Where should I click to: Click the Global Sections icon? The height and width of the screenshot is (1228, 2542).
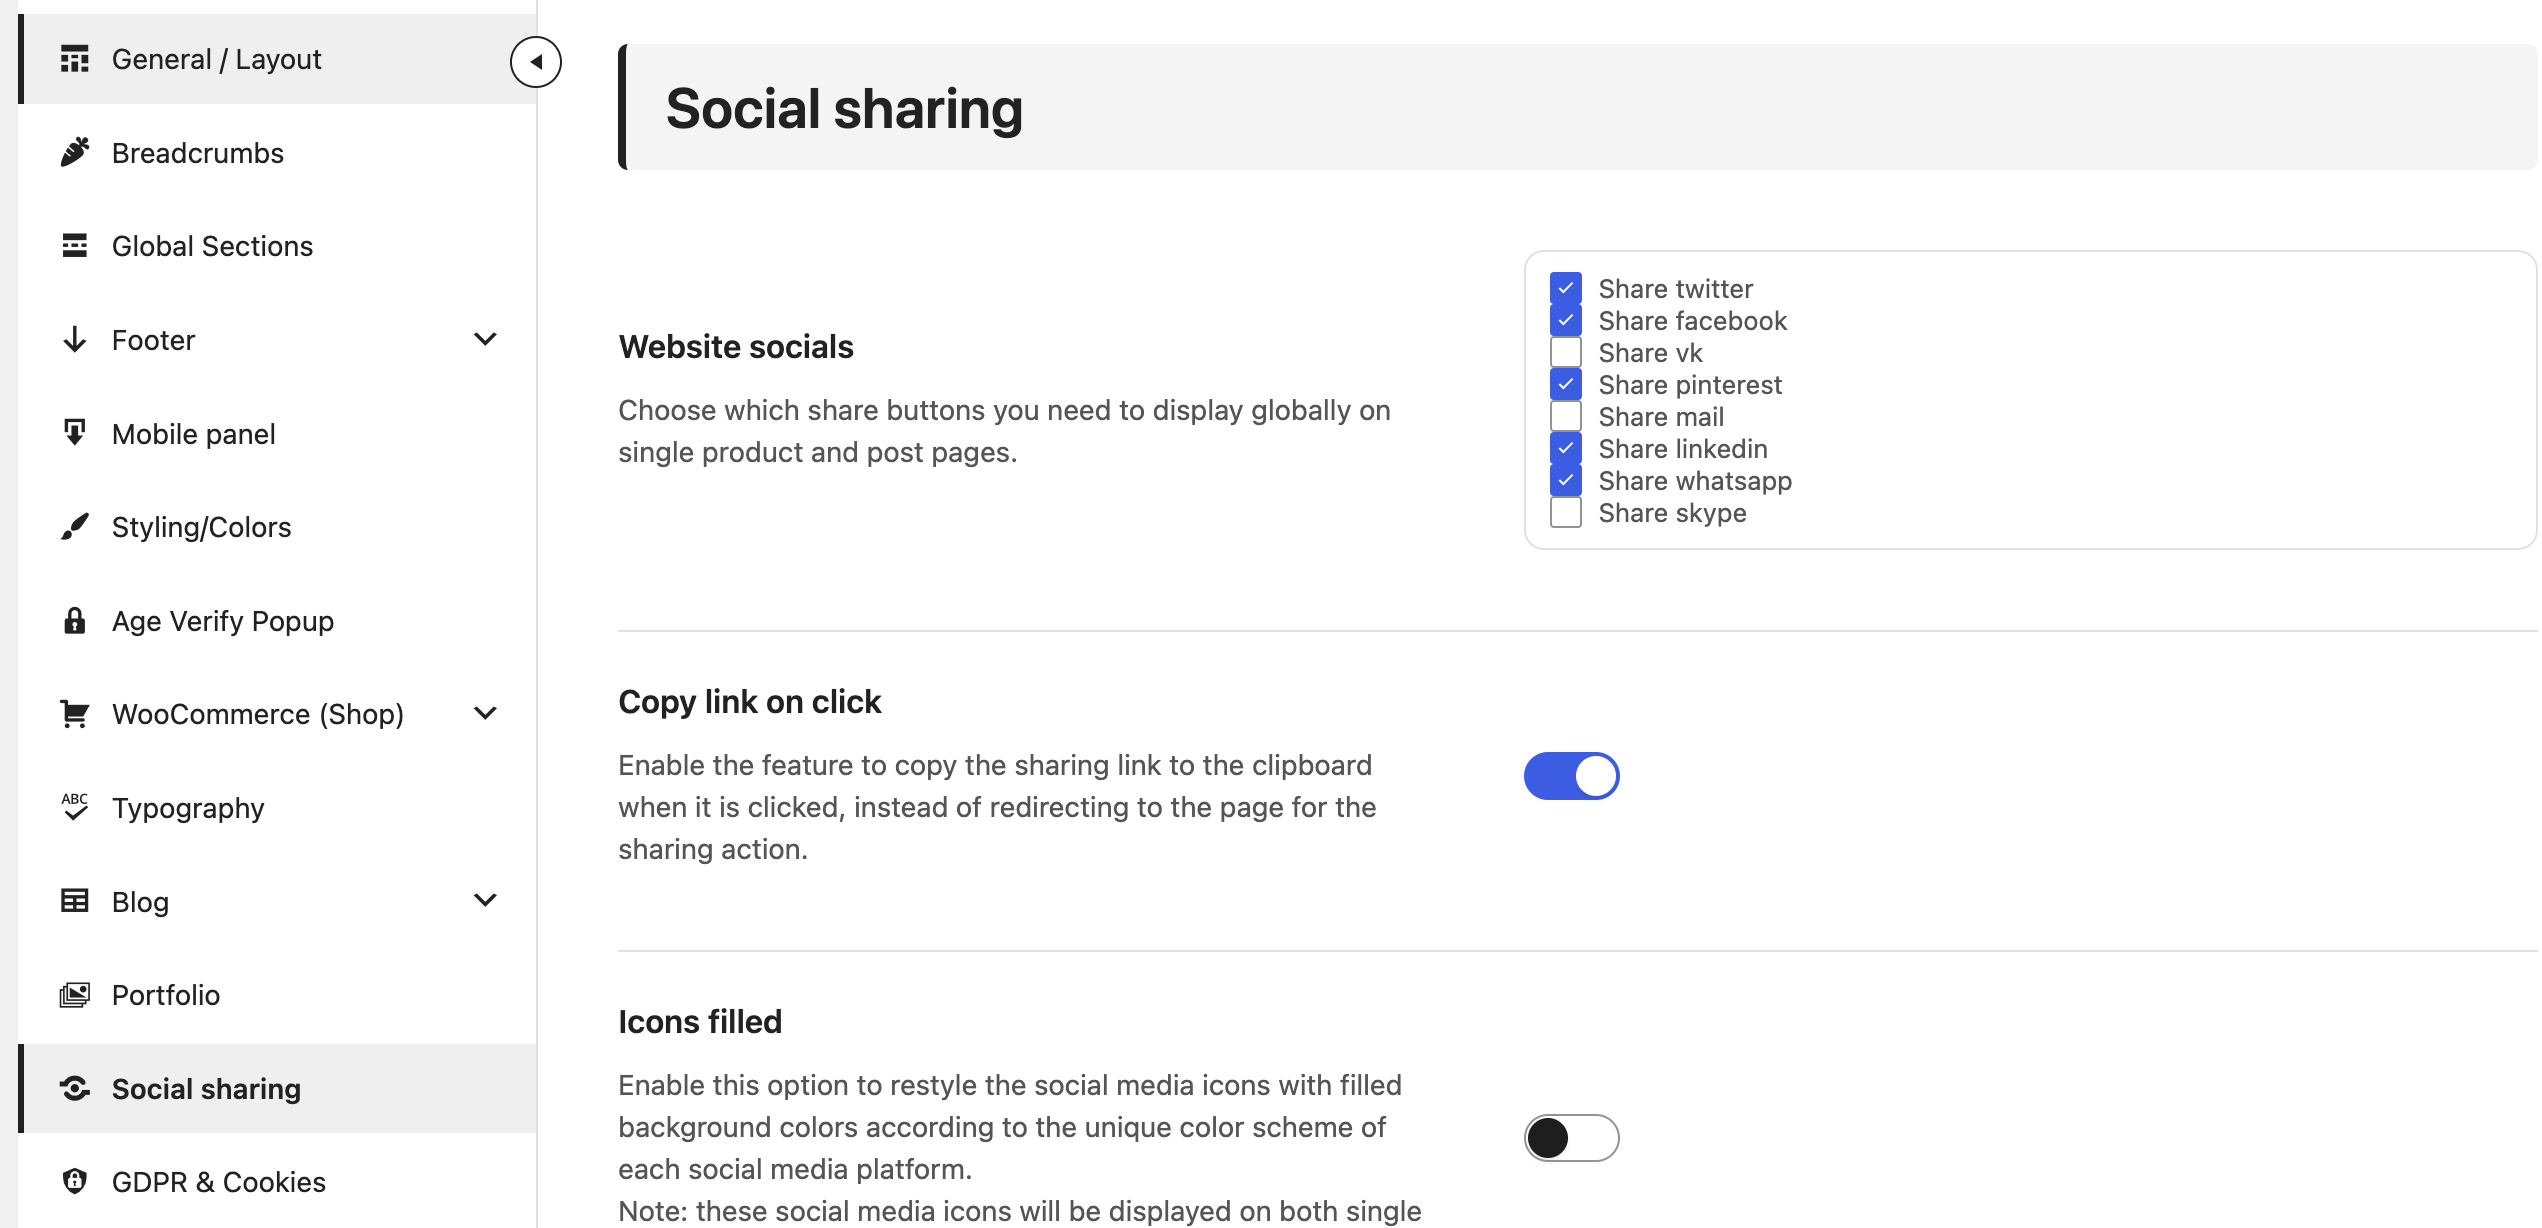pos(75,245)
